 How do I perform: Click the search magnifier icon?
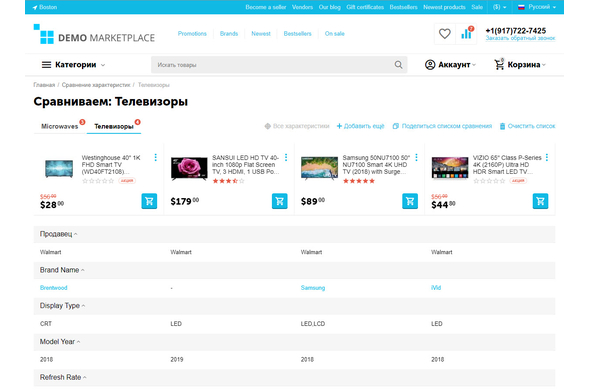[x=398, y=65]
